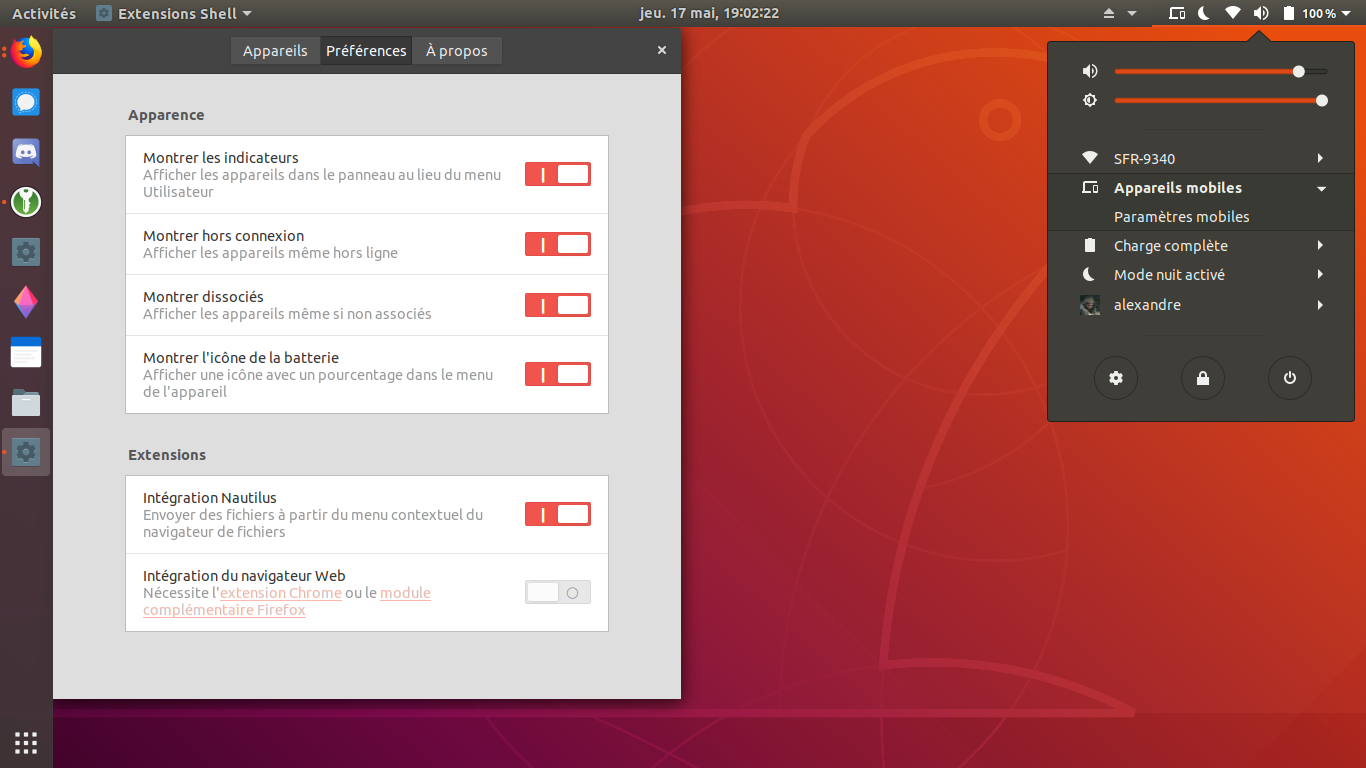Click the power off button in system menu
1366x768 pixels.
pyautogui.click(x=1290, y=378)
